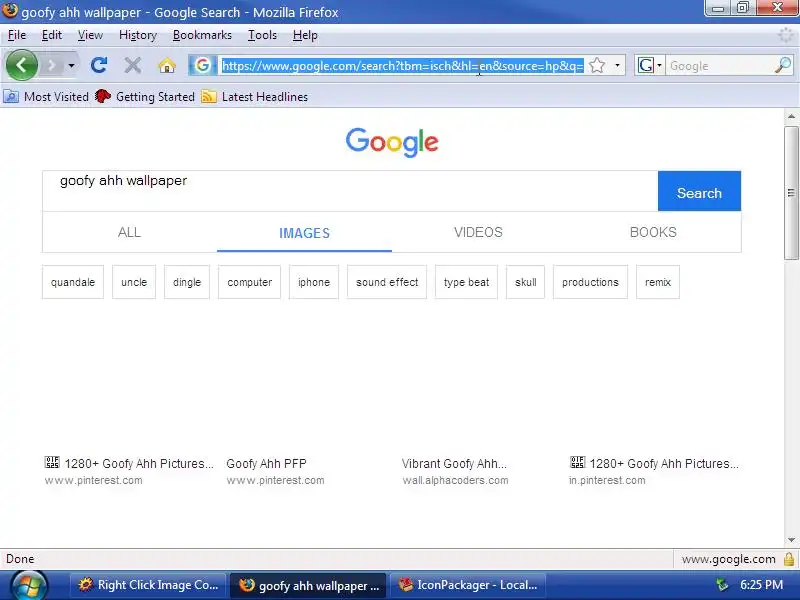
Task: Select the remix filter chip
Action: point(658,282)
